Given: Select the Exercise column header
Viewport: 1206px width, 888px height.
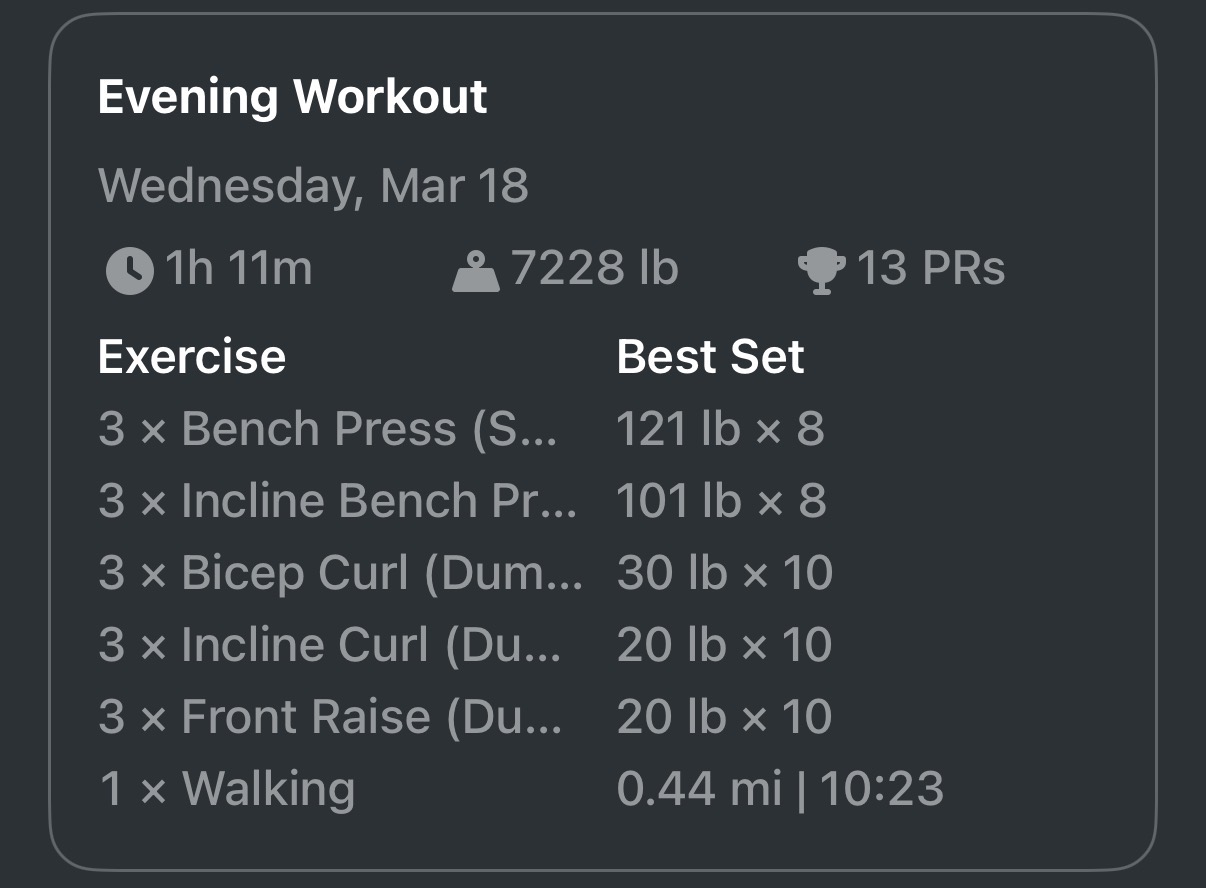Looking at the screenshot, I should [x=191, y=356].
